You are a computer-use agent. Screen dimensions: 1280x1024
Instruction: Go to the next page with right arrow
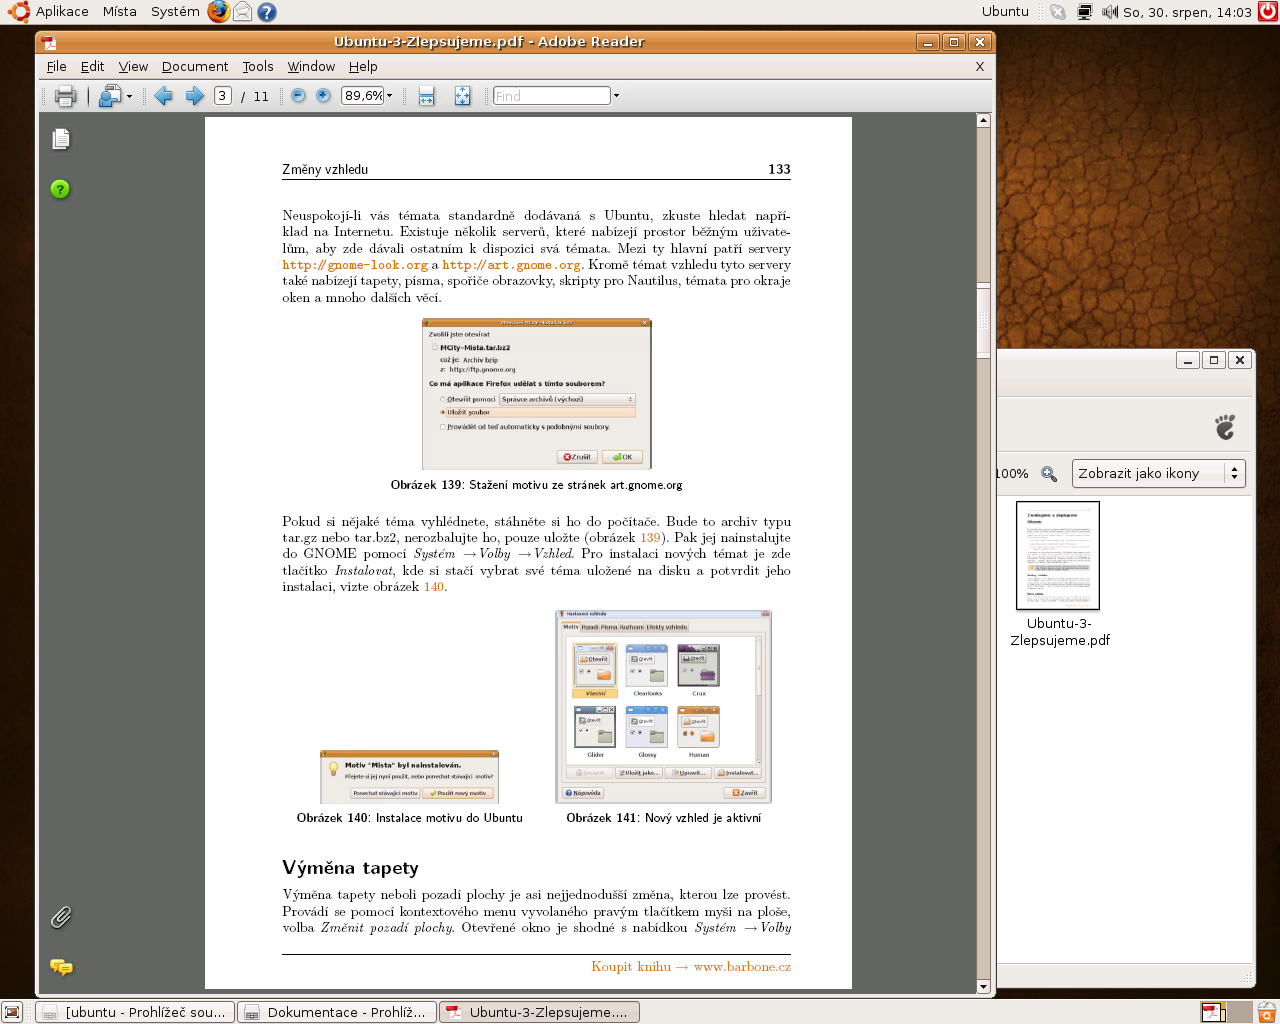(195, 96)
